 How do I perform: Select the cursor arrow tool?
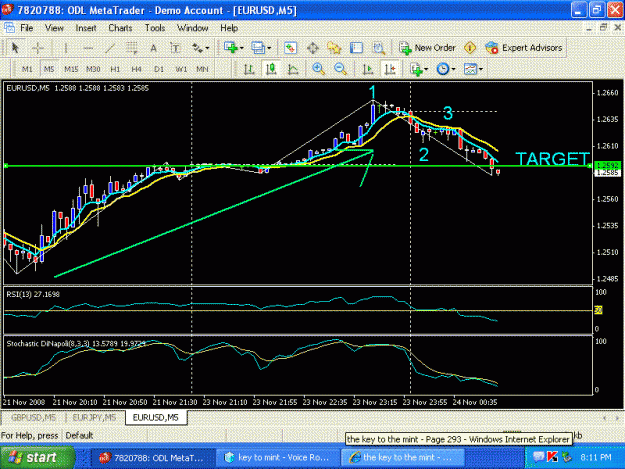pyautogui.click(x=15, y=48)
